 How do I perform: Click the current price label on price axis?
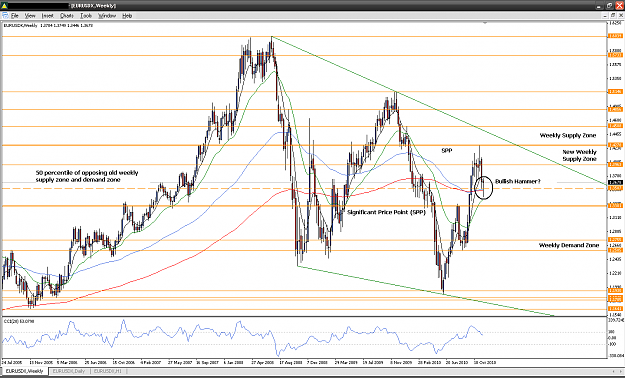(x=614, y=182)
